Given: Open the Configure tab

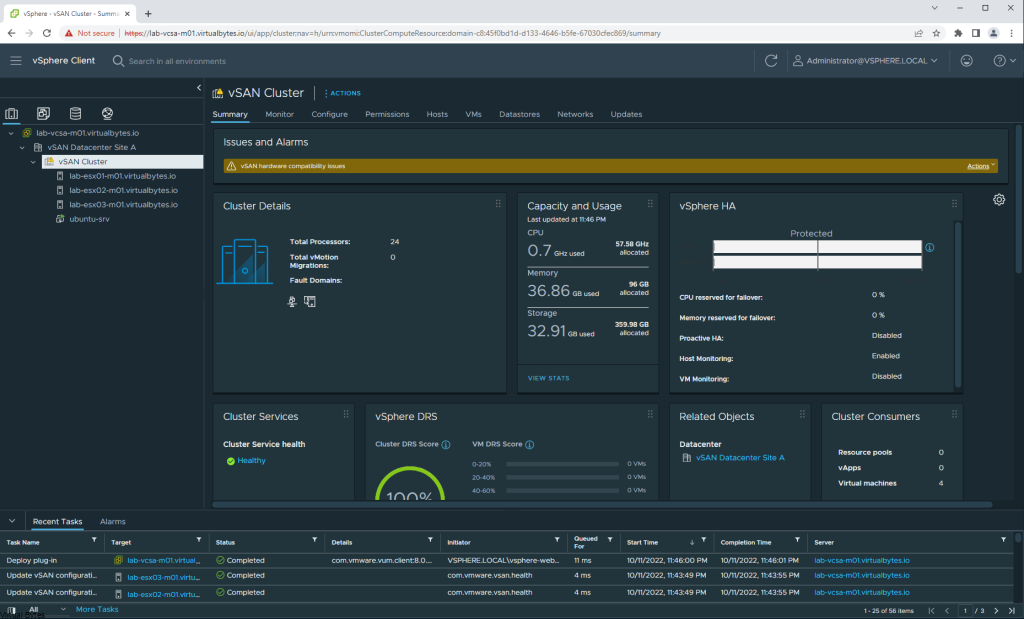Looking at the screenshot, I should click(329, 114).
